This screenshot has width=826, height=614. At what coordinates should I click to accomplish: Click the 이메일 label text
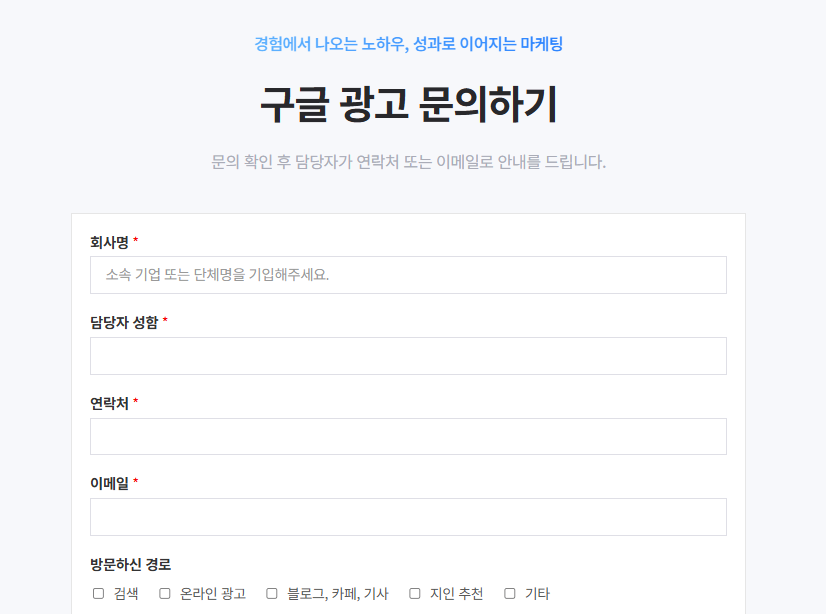click(109, 483)
